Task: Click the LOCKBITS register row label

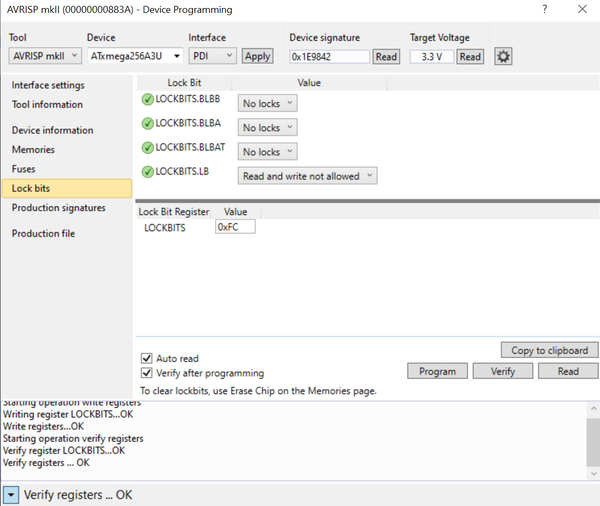Action: click(x=165, y=228)
